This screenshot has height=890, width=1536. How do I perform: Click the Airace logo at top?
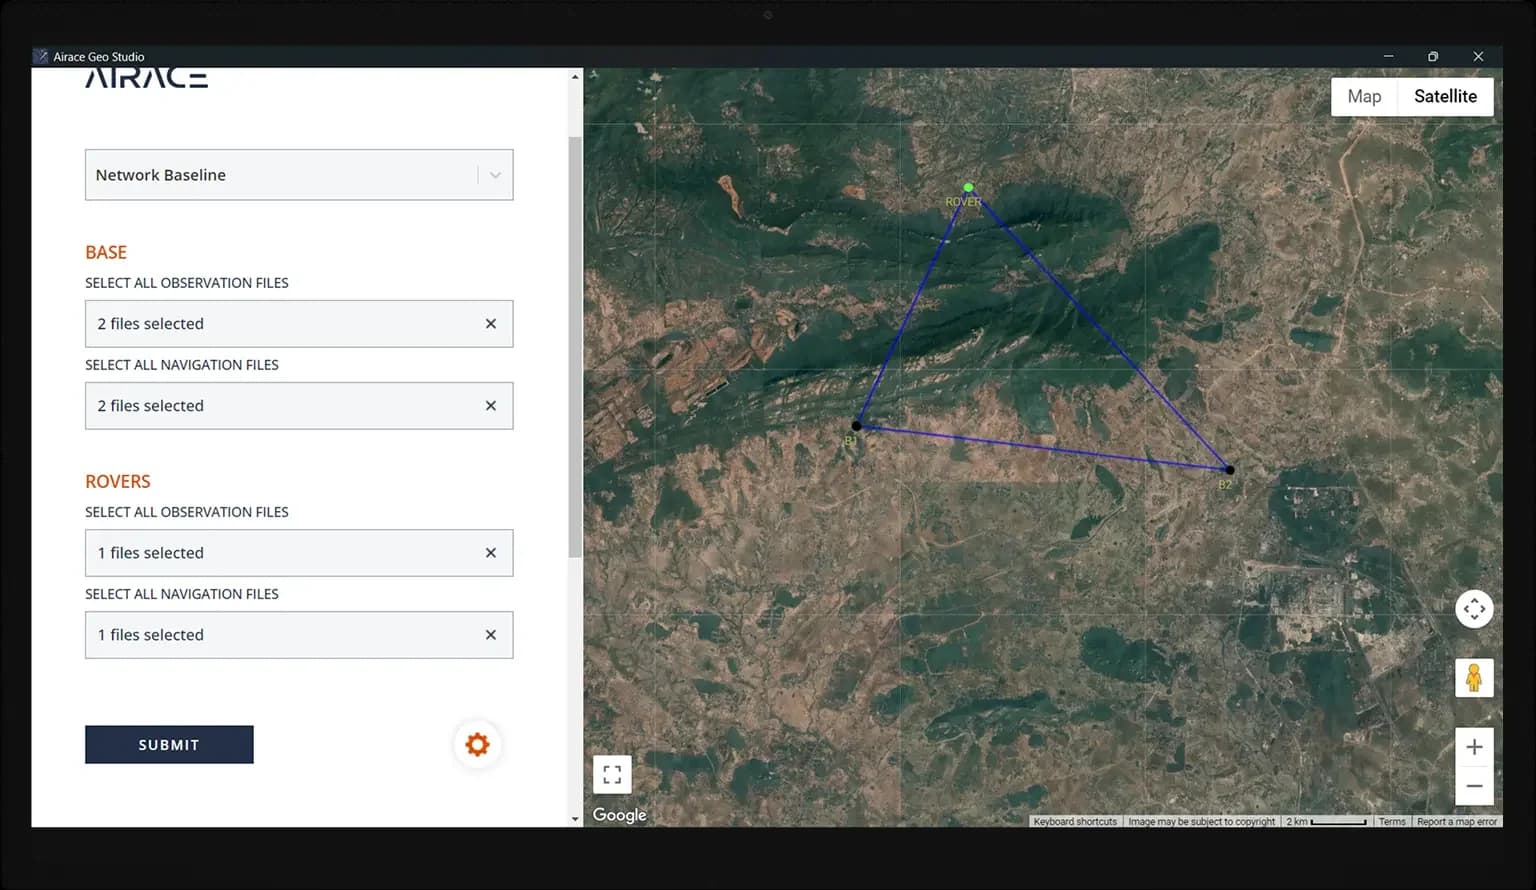click(x=147, y=78)
